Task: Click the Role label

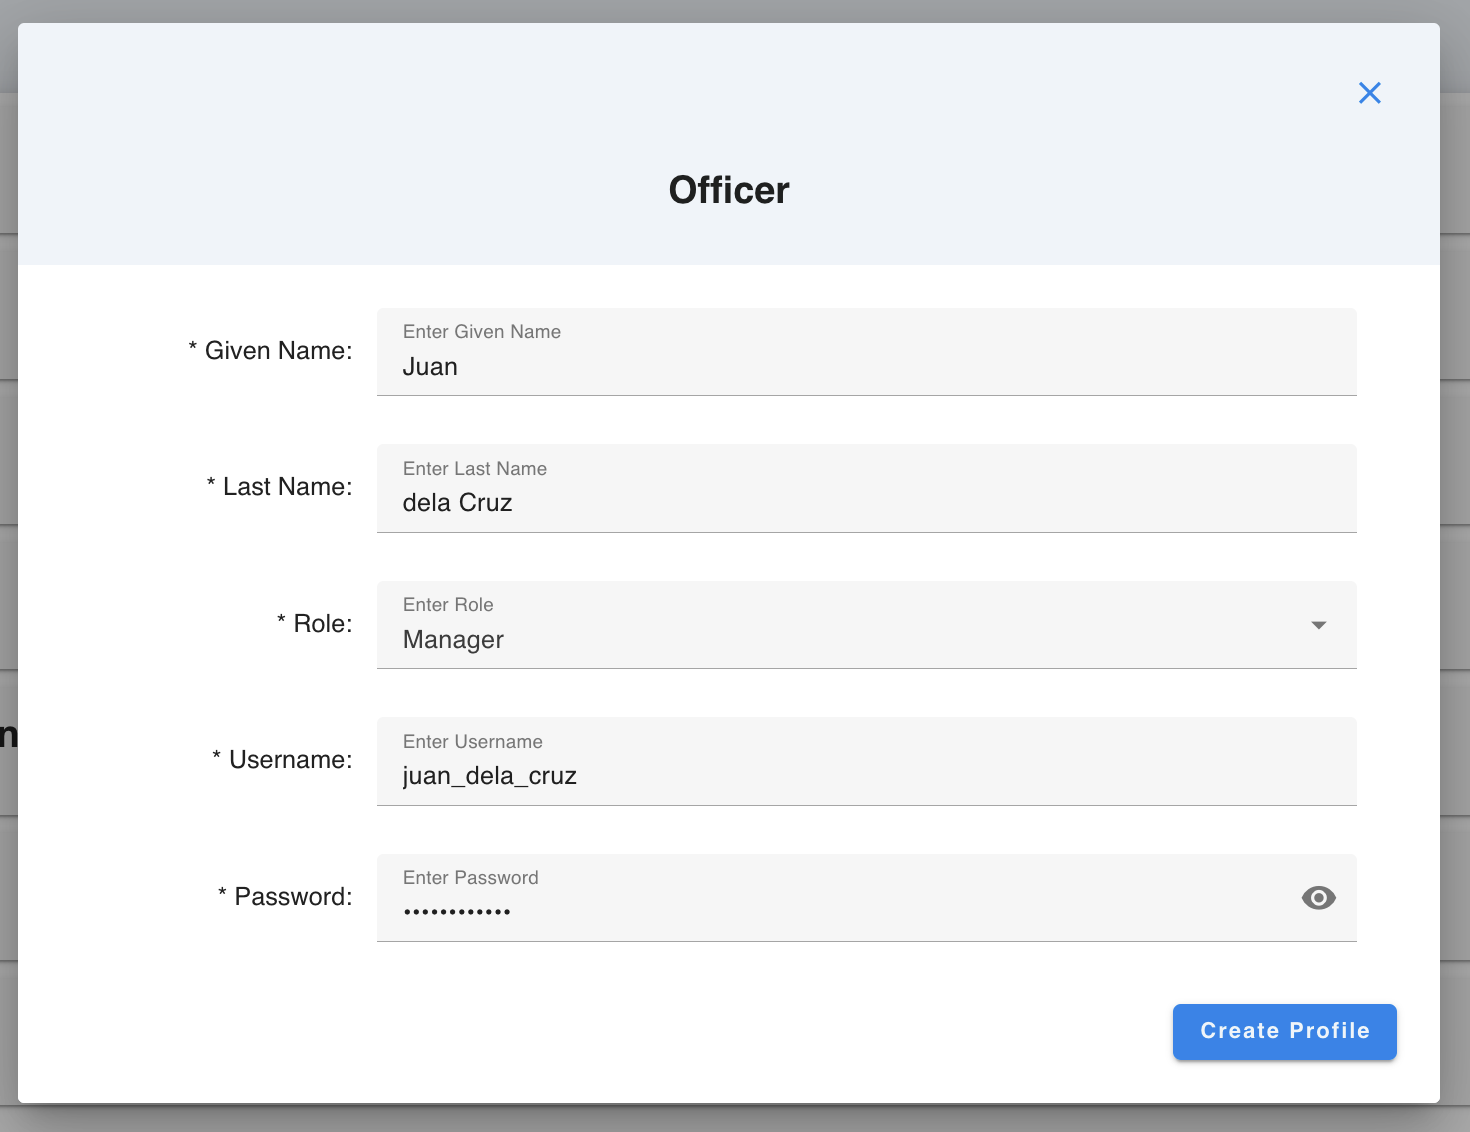Action: pyautogui.click(x=316, y=623)
